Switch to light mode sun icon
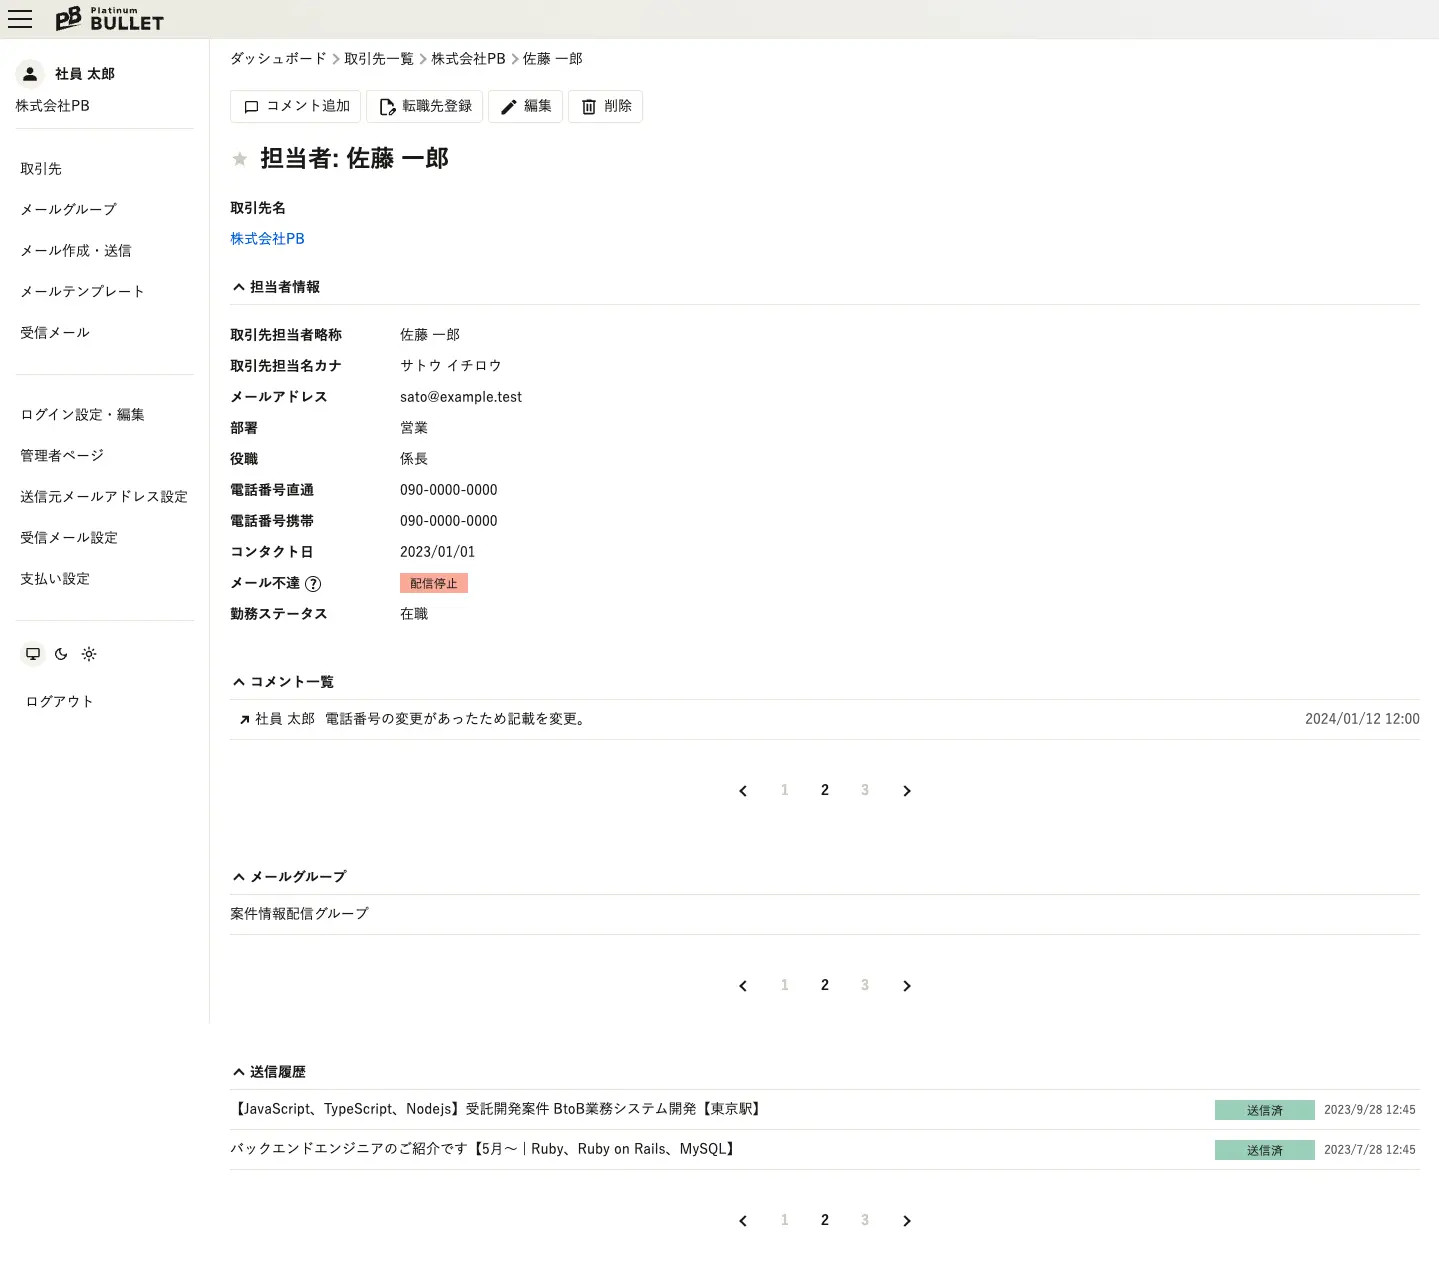The image size is (1439, 1284). pyautogui.click(x=89, y=654)
